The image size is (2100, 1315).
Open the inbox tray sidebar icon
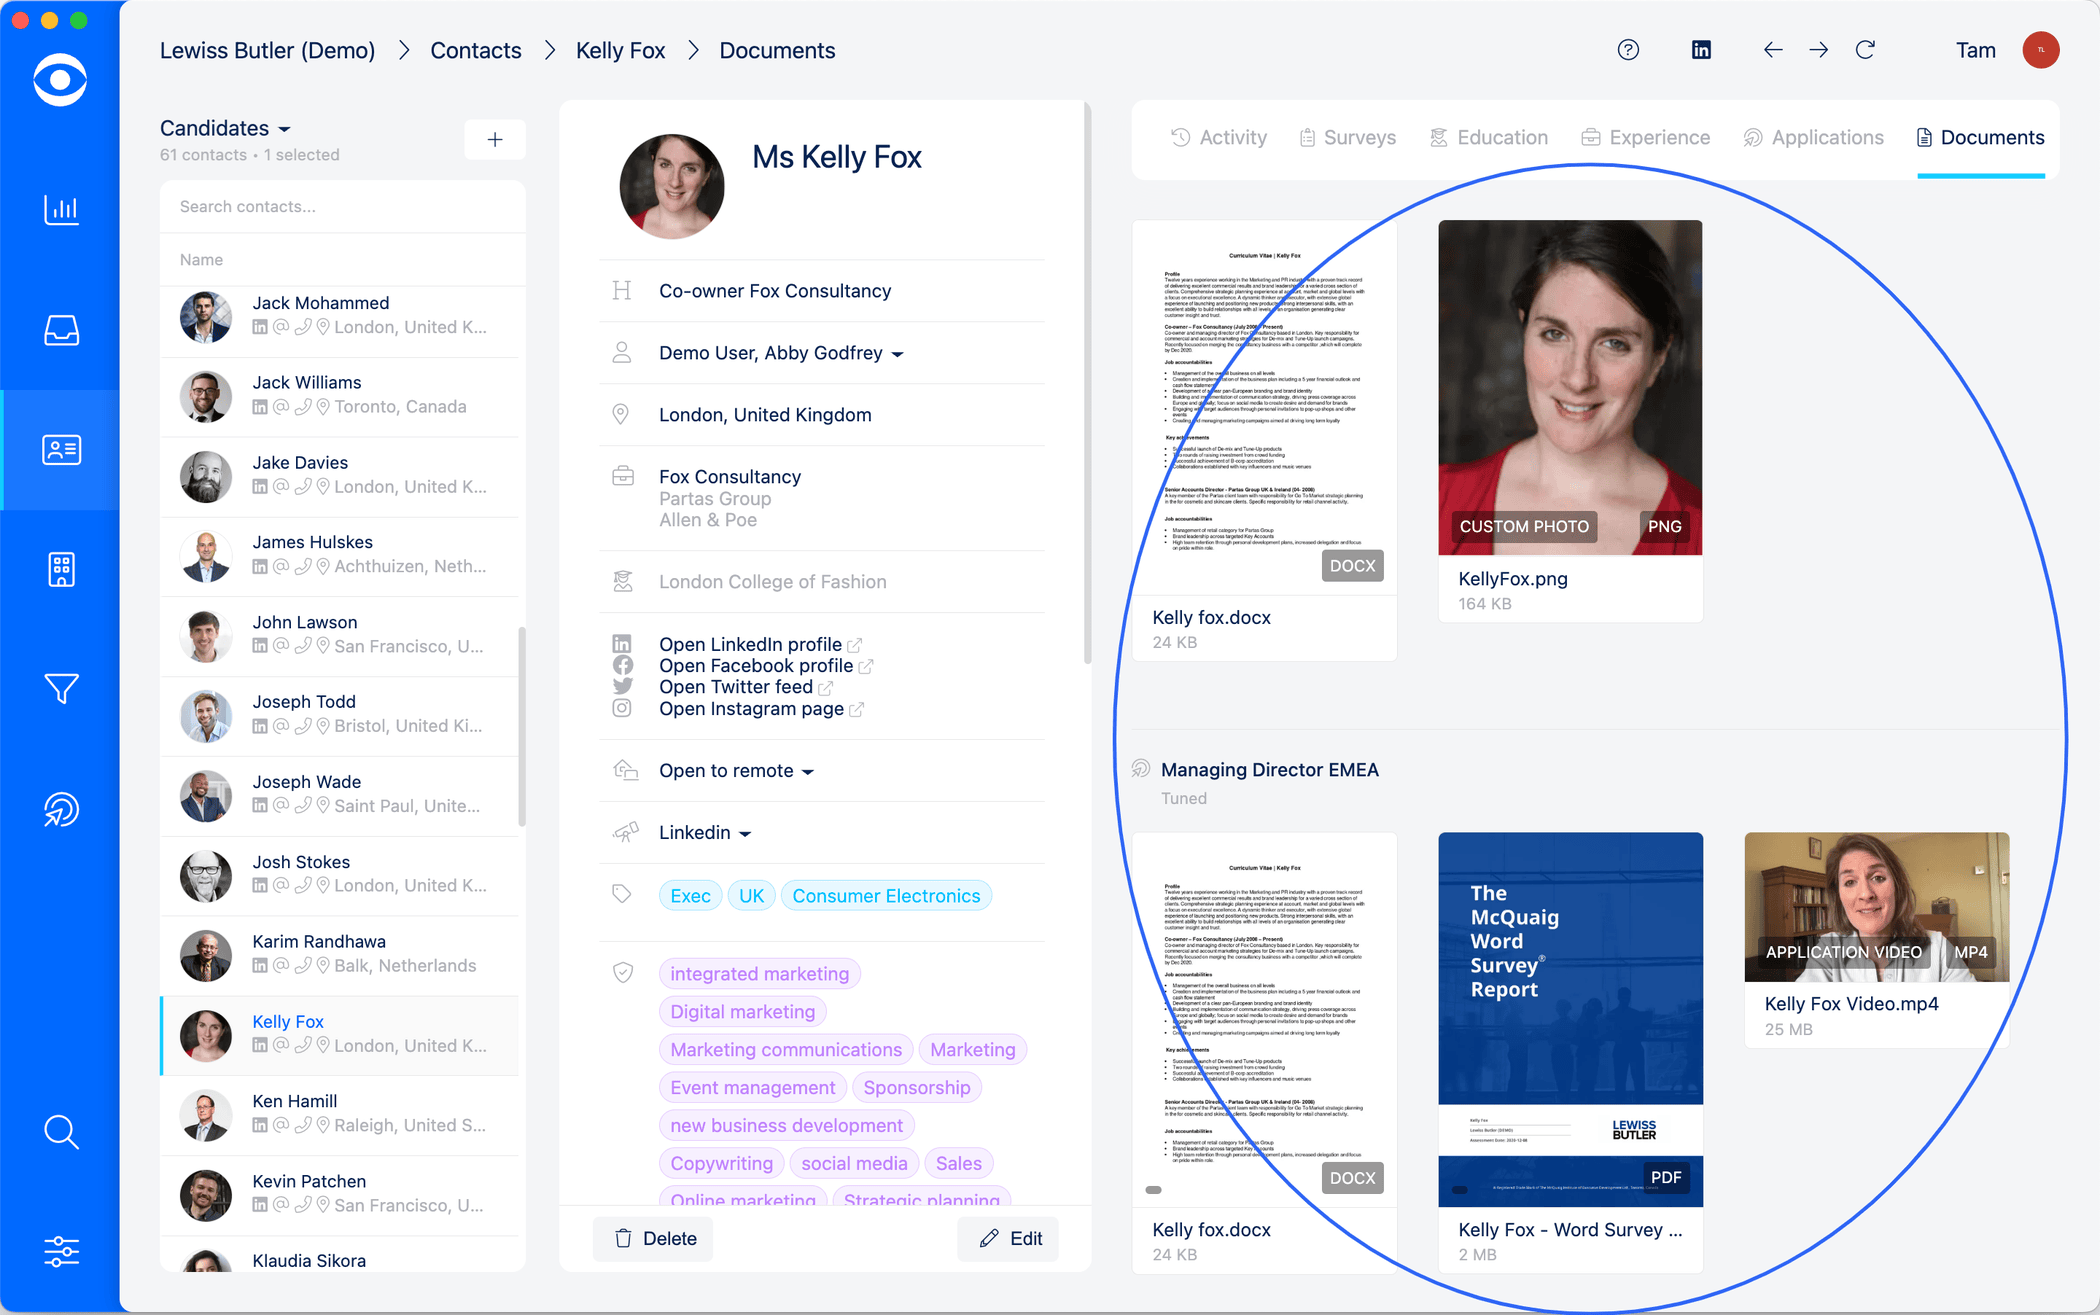(x=61, y=330)
